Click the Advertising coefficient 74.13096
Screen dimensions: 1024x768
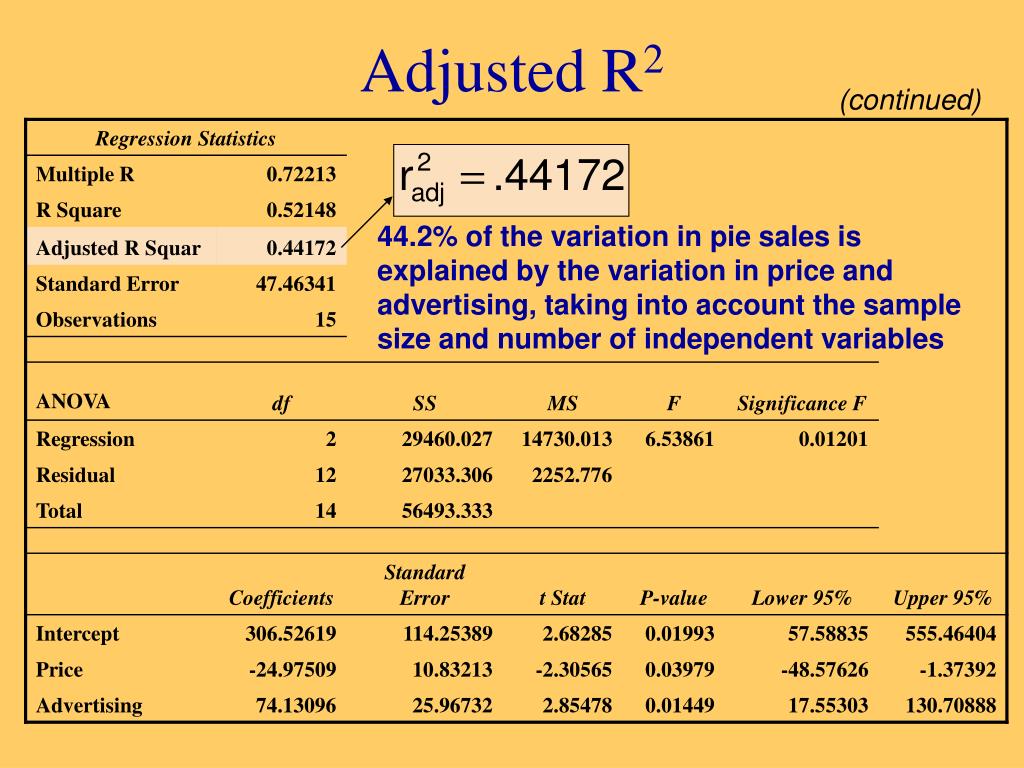[296, 705]
